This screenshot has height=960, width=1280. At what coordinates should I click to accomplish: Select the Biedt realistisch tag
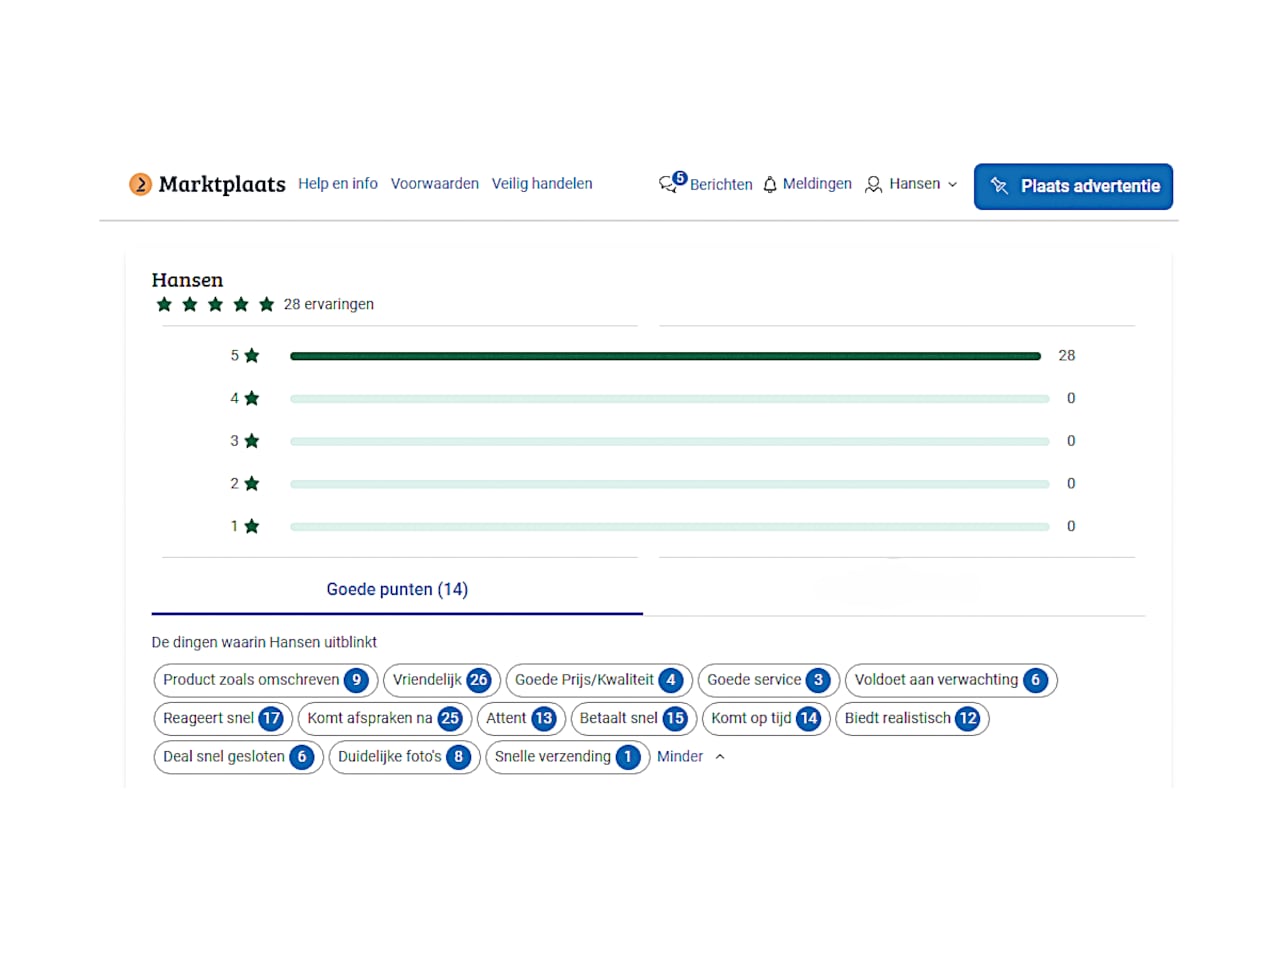912,719
